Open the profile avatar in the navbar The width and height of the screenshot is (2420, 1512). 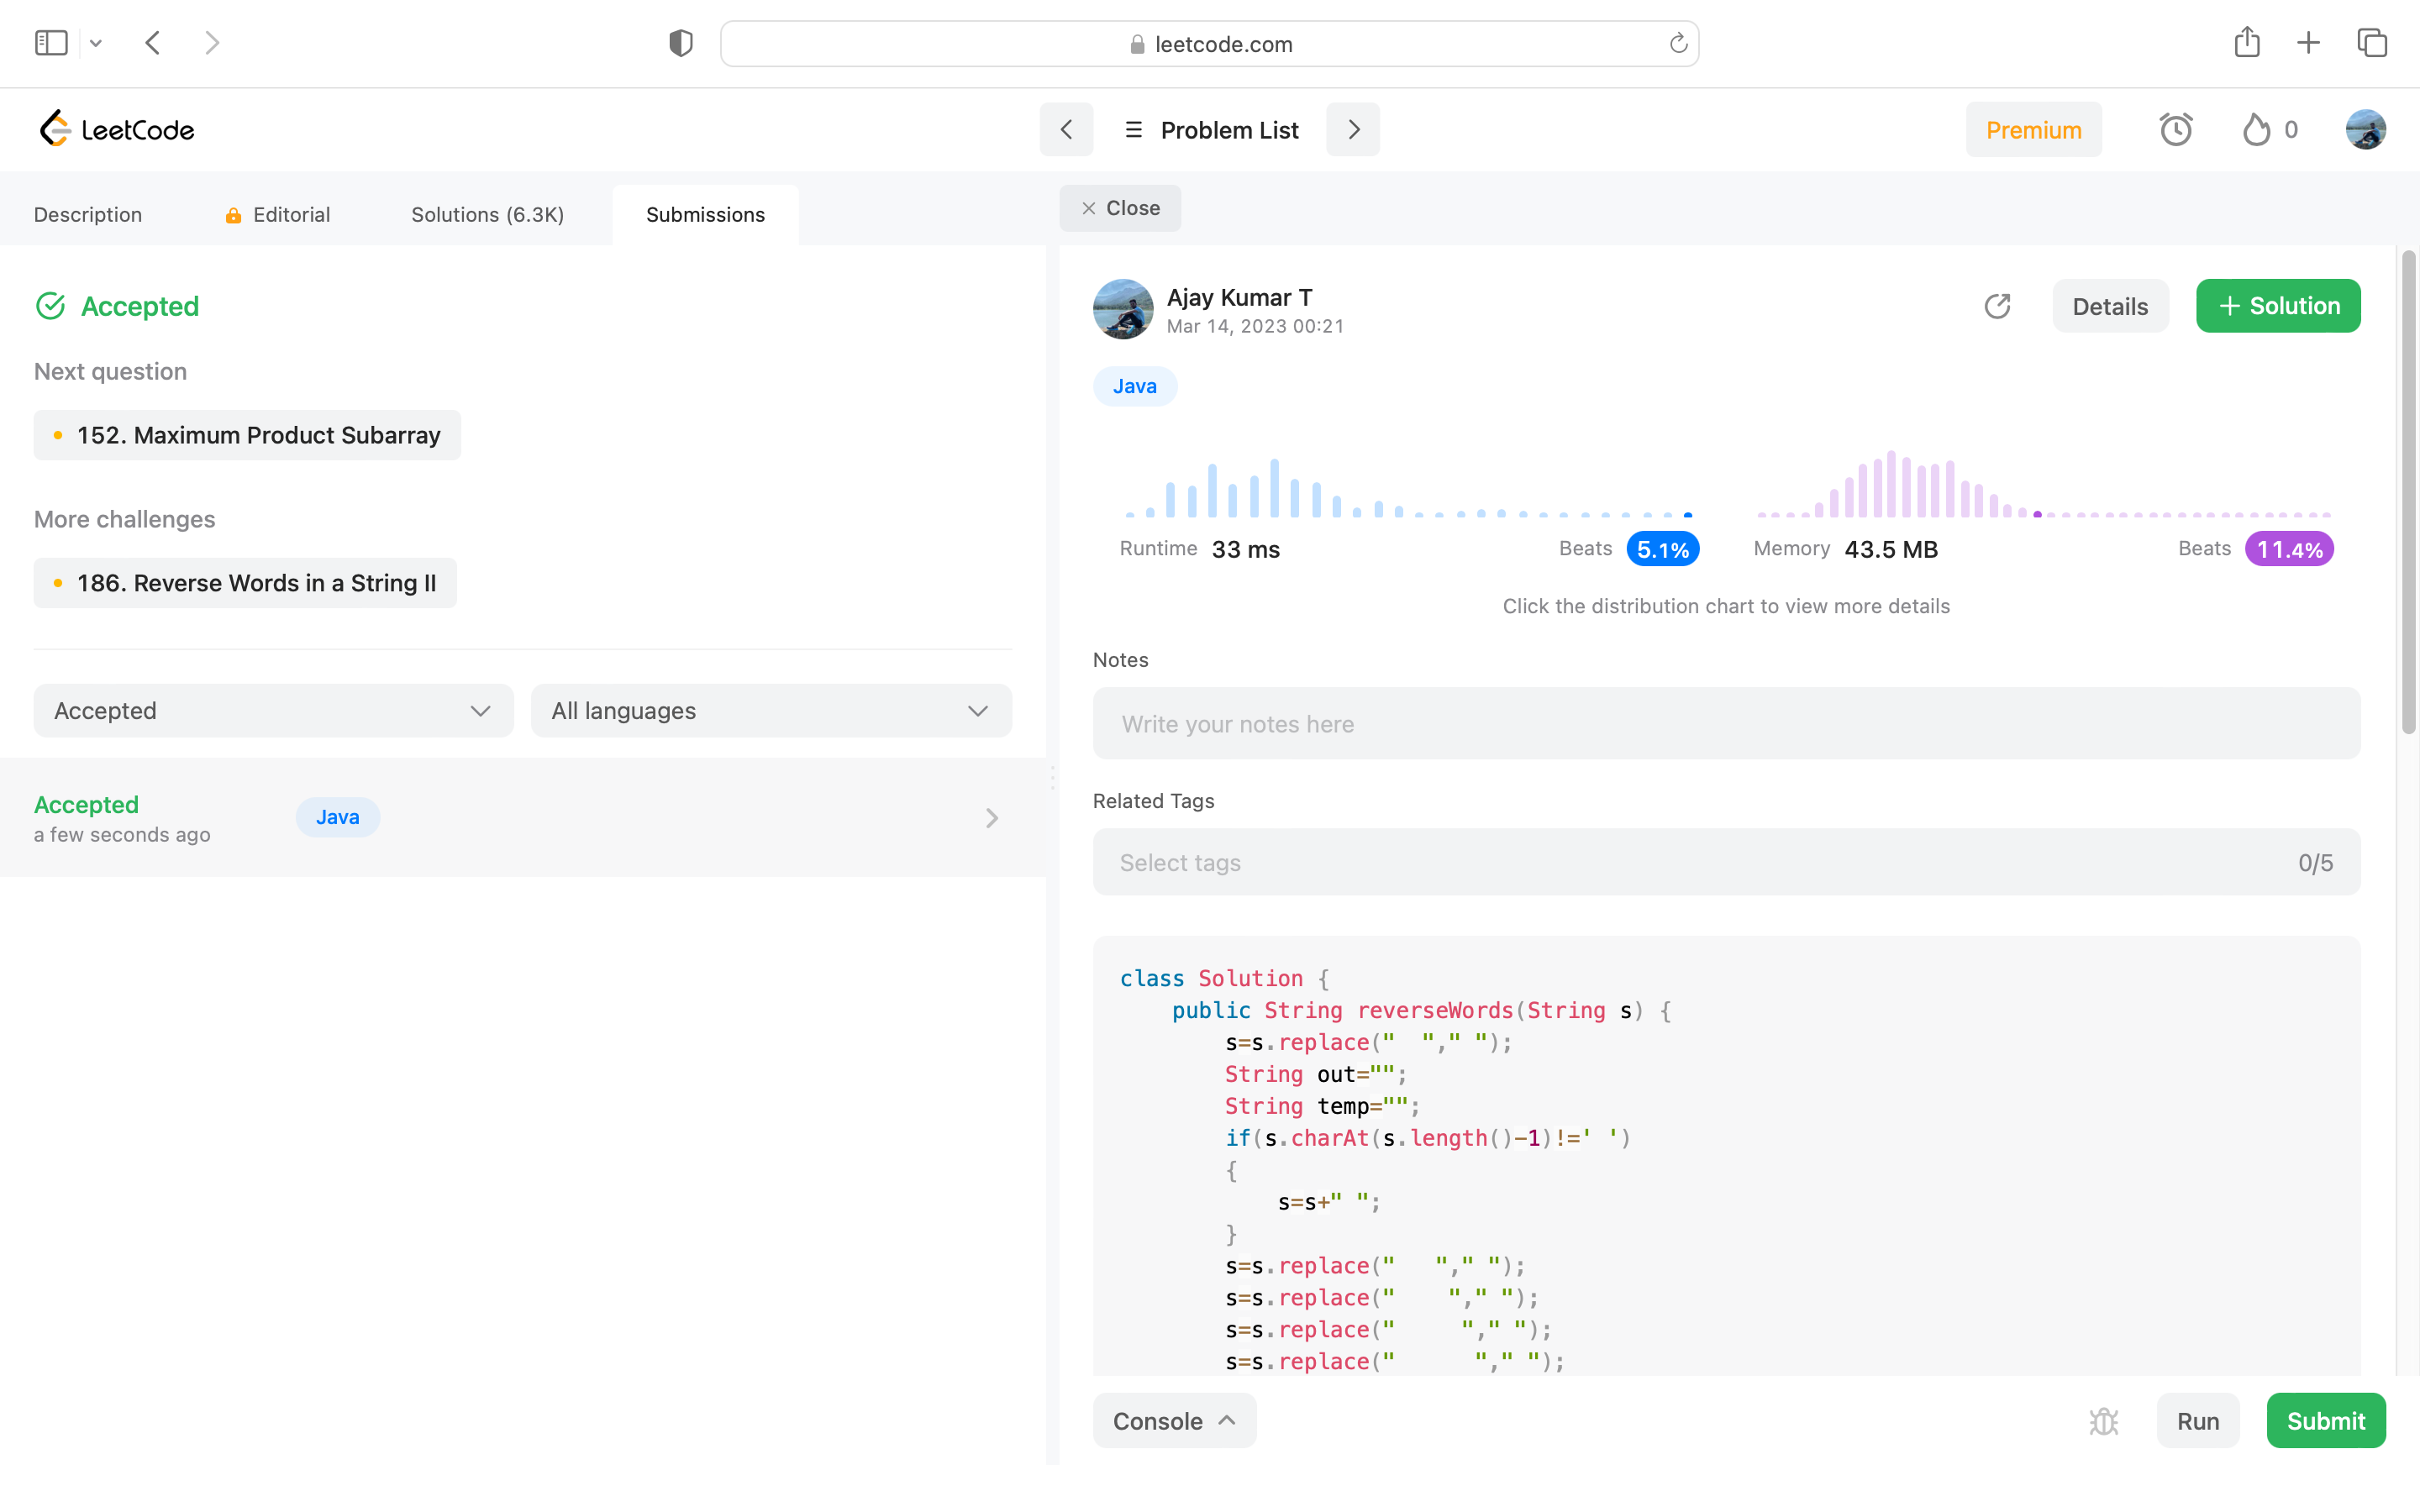pyautogui.click(x=2365, y=130)
